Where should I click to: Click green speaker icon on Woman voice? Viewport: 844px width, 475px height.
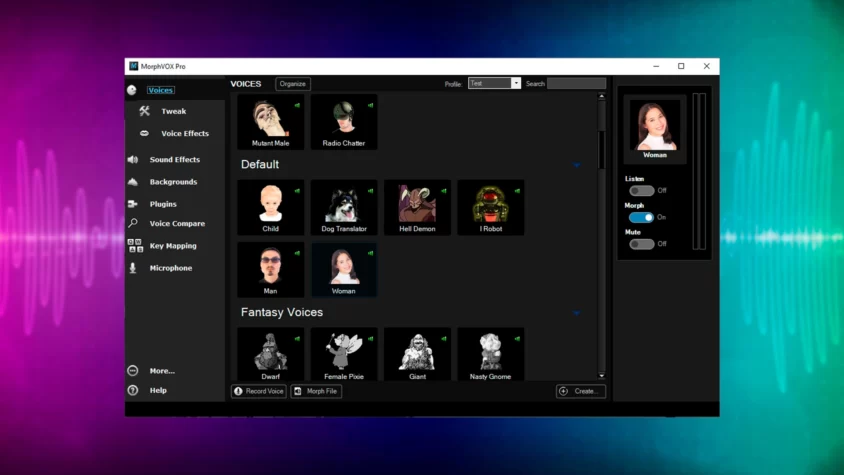[x=370, y=253]
